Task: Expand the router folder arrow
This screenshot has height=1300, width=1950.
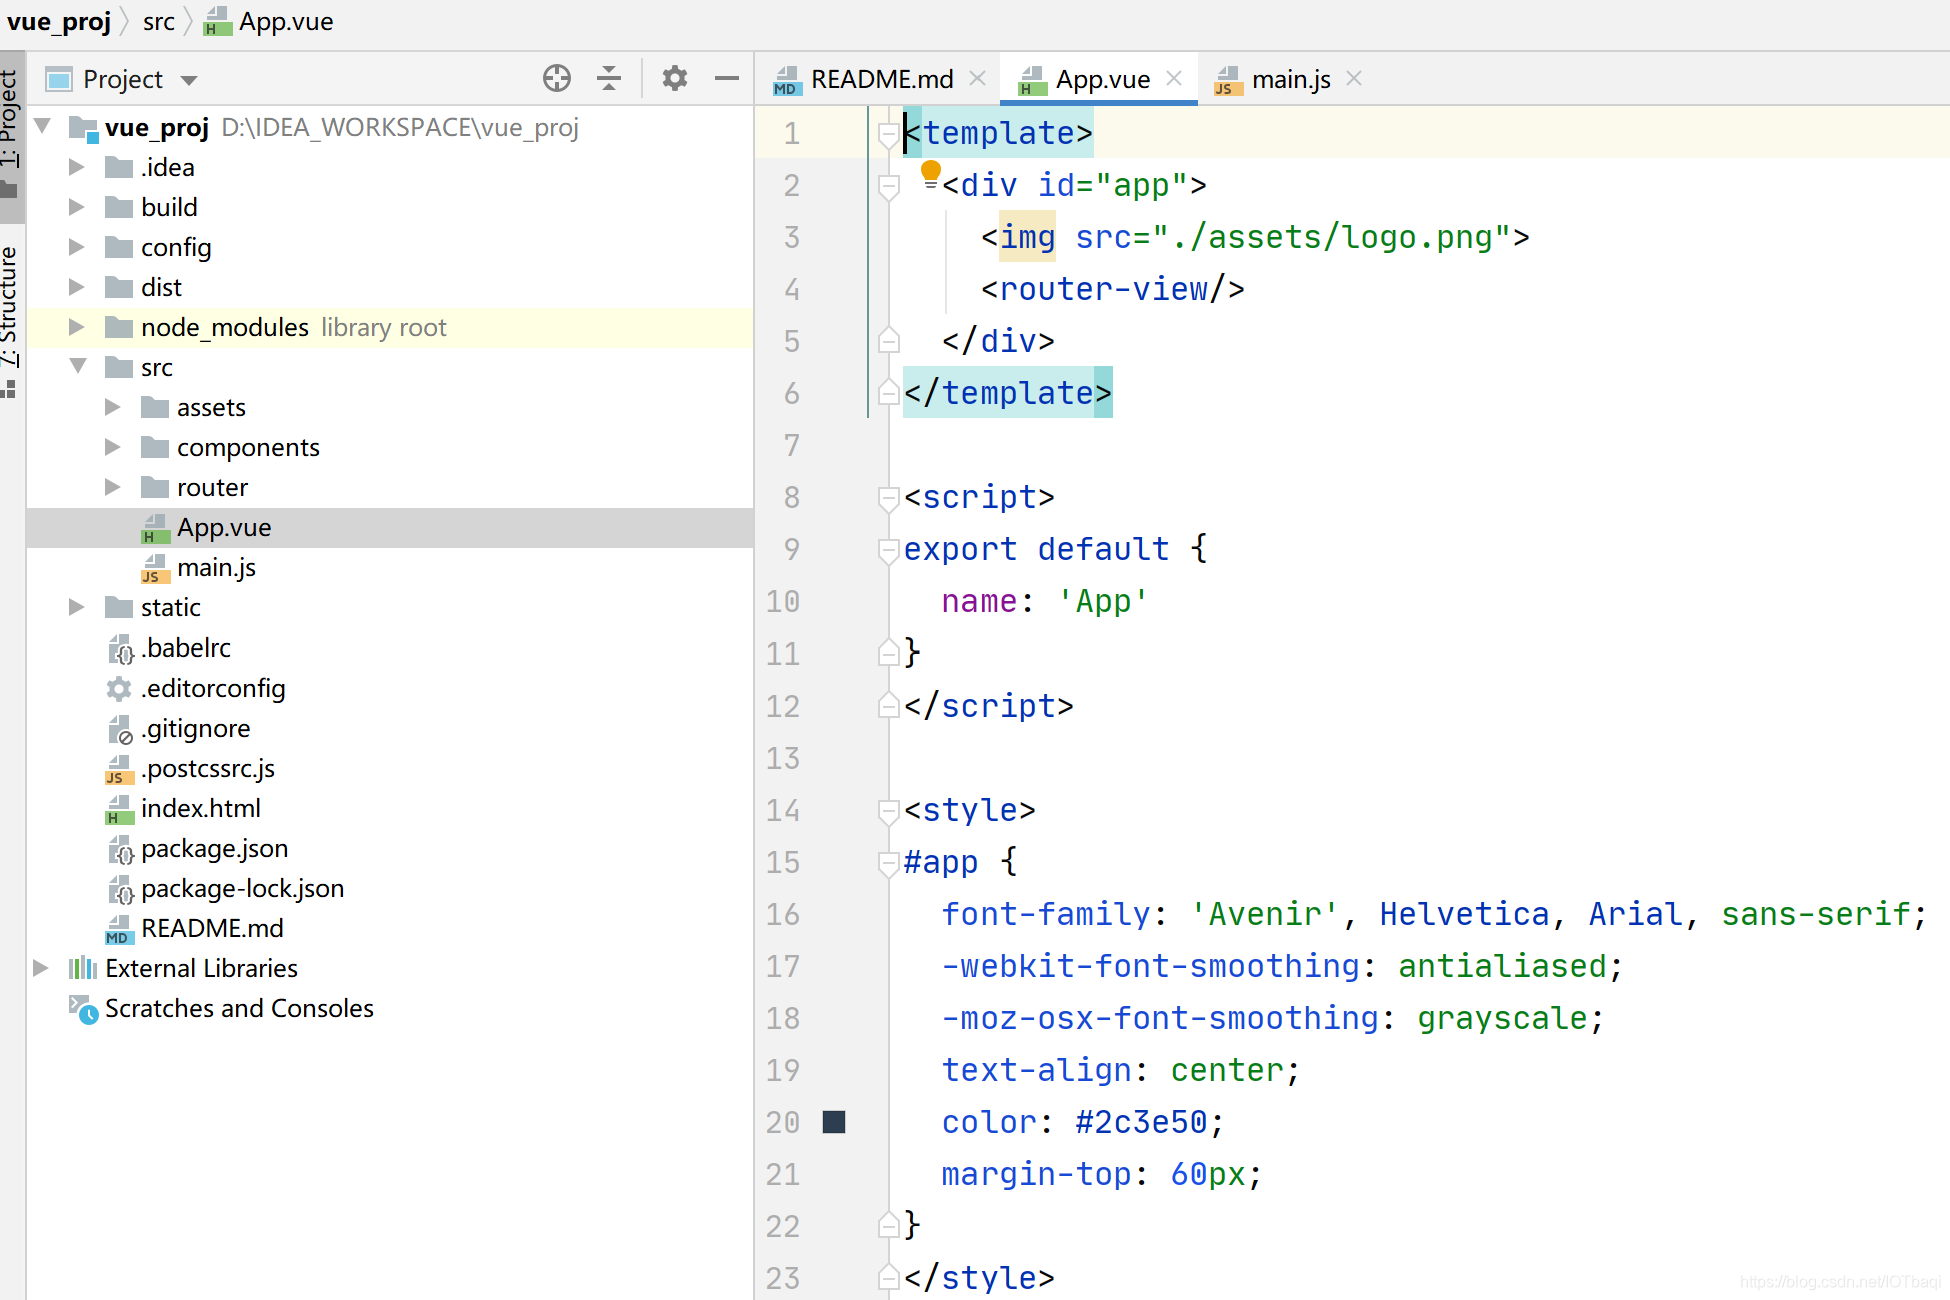Action: (112, 487)
